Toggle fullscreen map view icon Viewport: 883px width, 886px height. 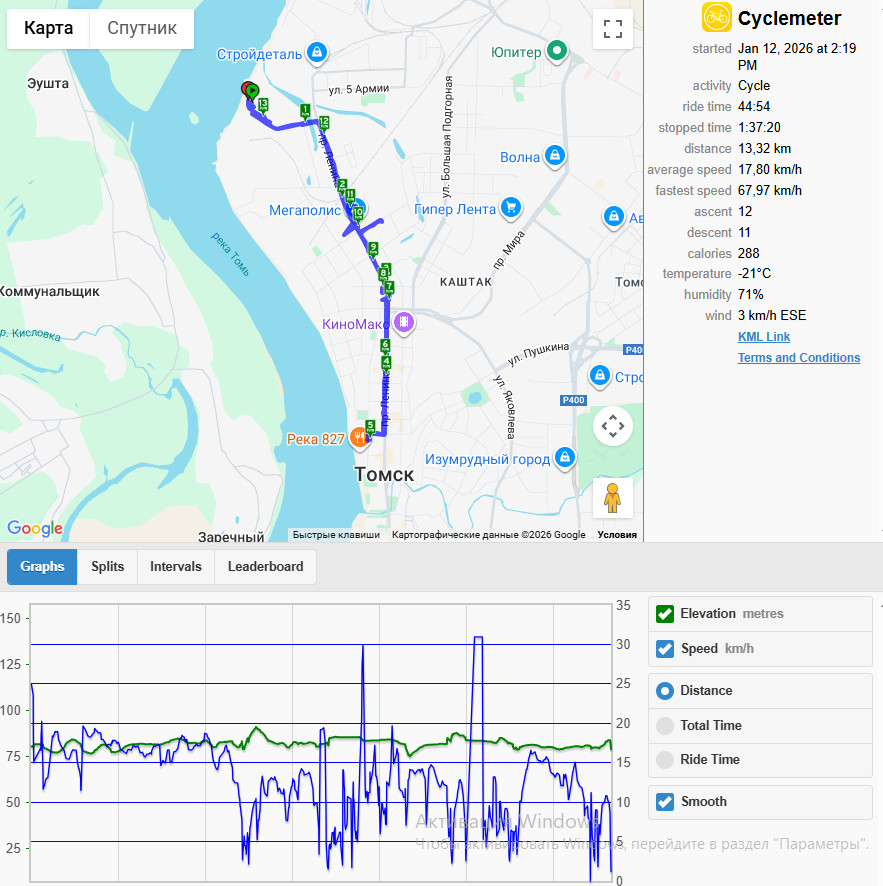(612, 29)
